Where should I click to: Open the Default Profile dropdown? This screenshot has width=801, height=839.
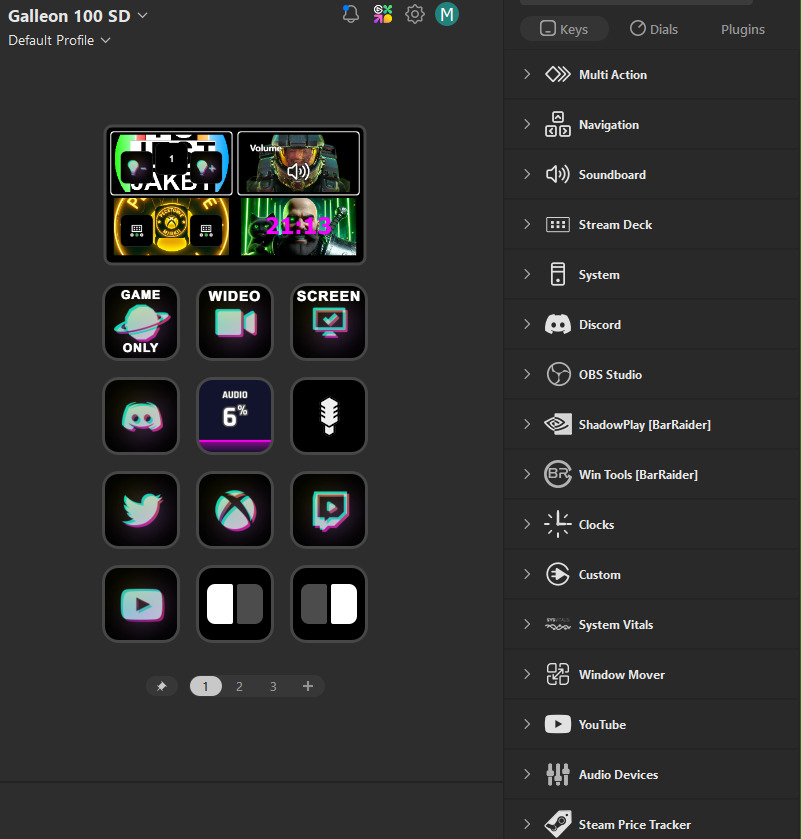point(59,40)
